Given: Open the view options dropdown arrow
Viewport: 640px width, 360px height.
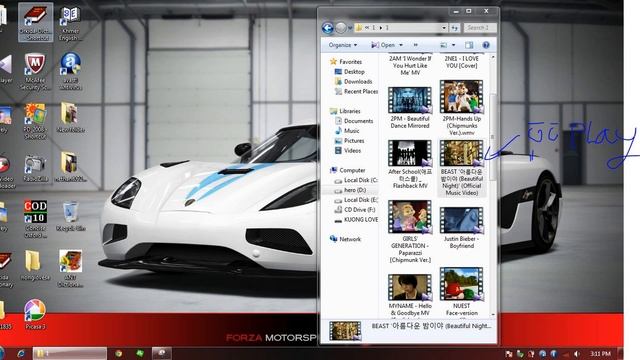Looking at the screenshot, I should (453, 45).
